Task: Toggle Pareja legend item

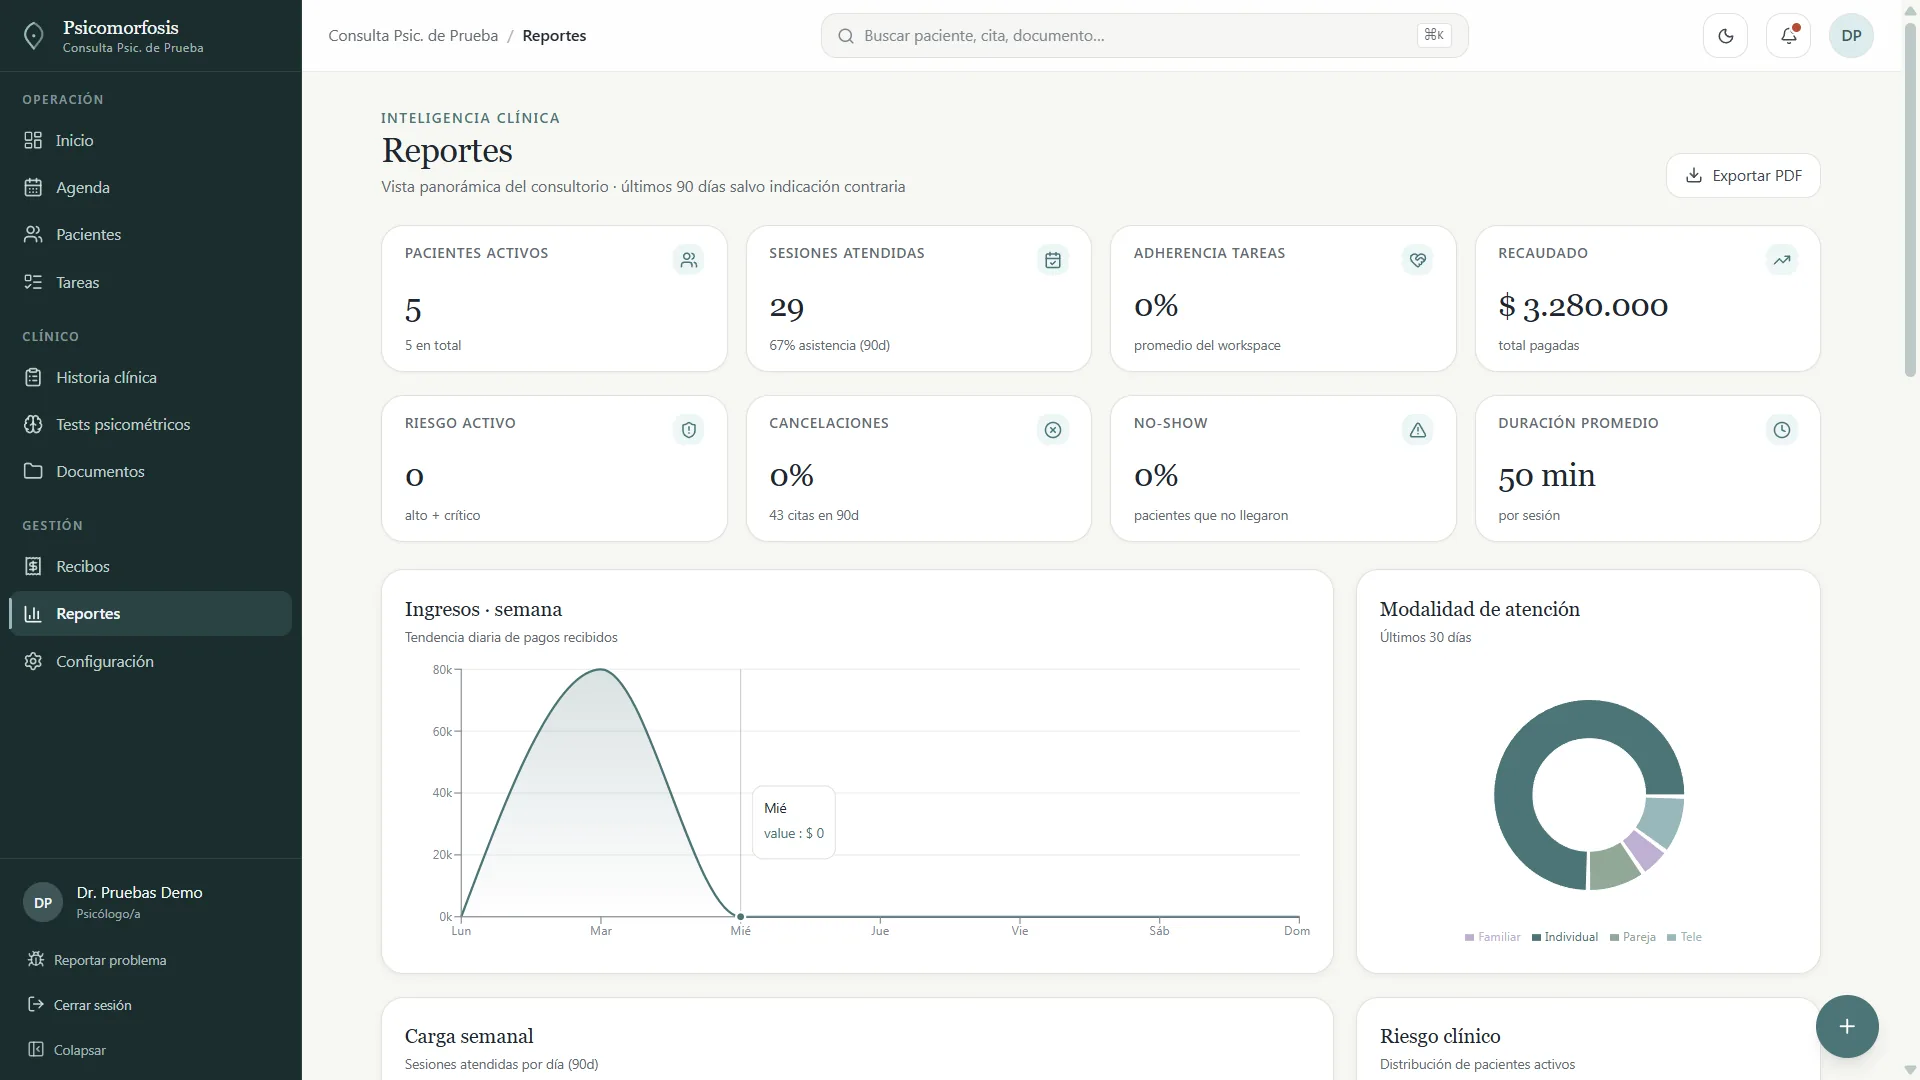Action: 1633,938
